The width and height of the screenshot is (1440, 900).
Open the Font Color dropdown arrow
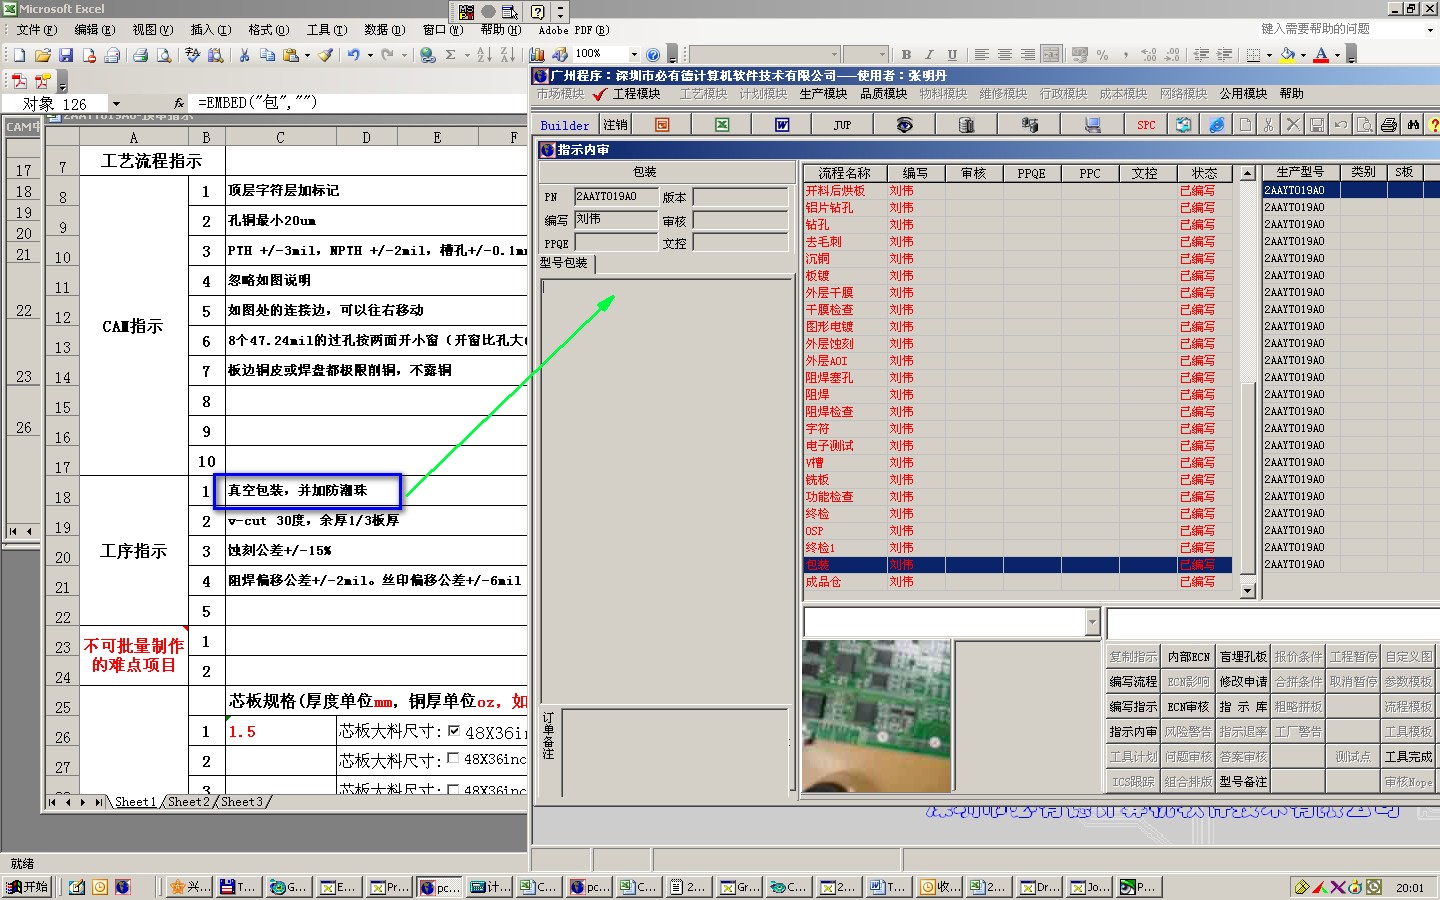(1337, 55)
